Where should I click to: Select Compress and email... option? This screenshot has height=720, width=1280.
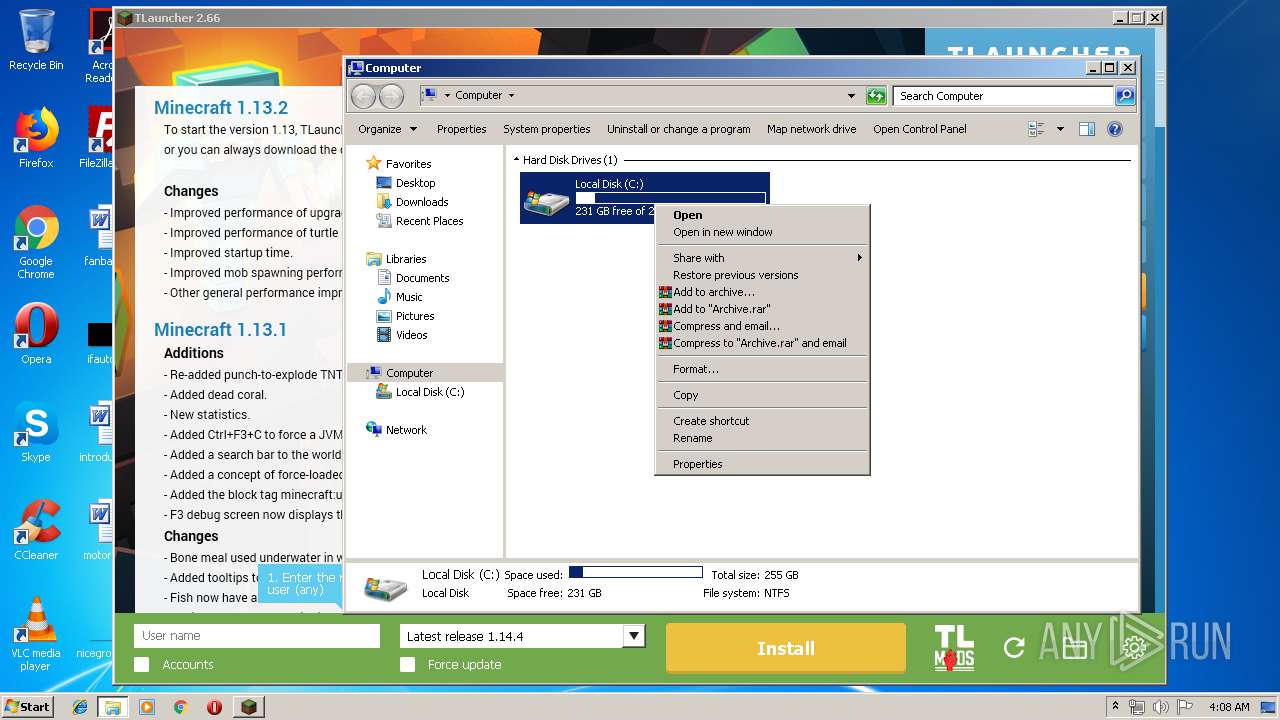[762, 326]
